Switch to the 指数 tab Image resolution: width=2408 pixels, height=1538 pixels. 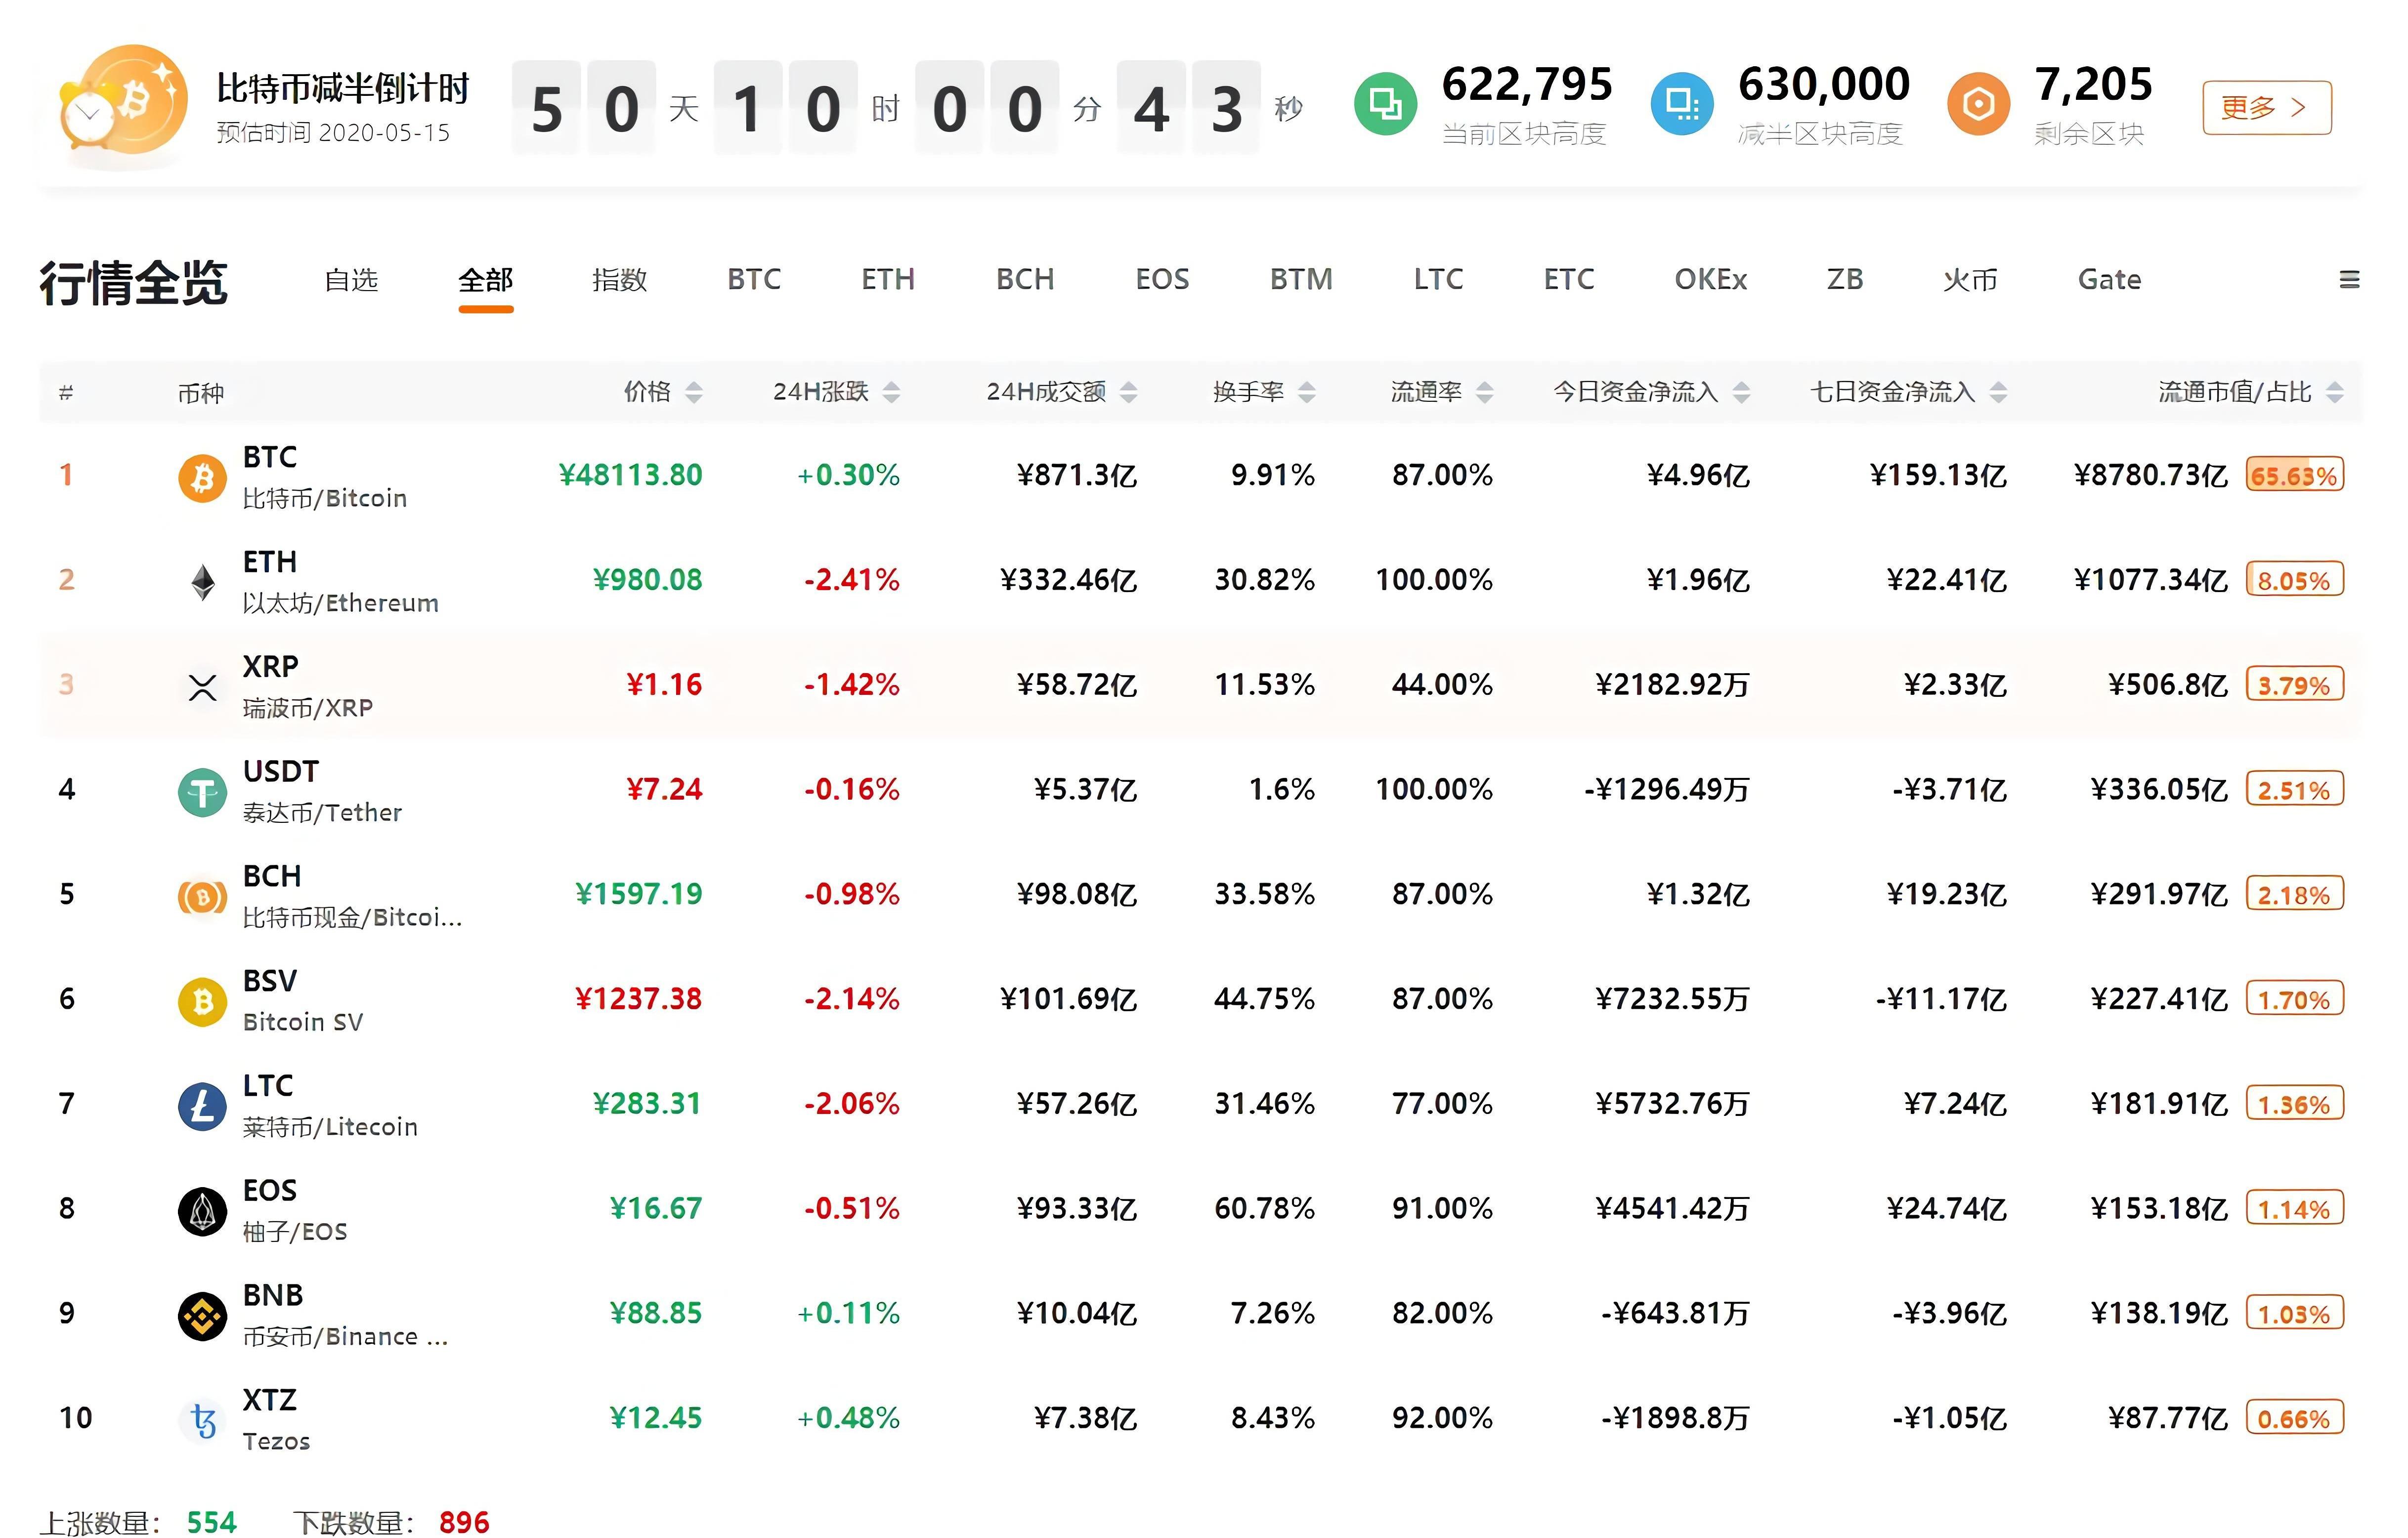[619, 280]
